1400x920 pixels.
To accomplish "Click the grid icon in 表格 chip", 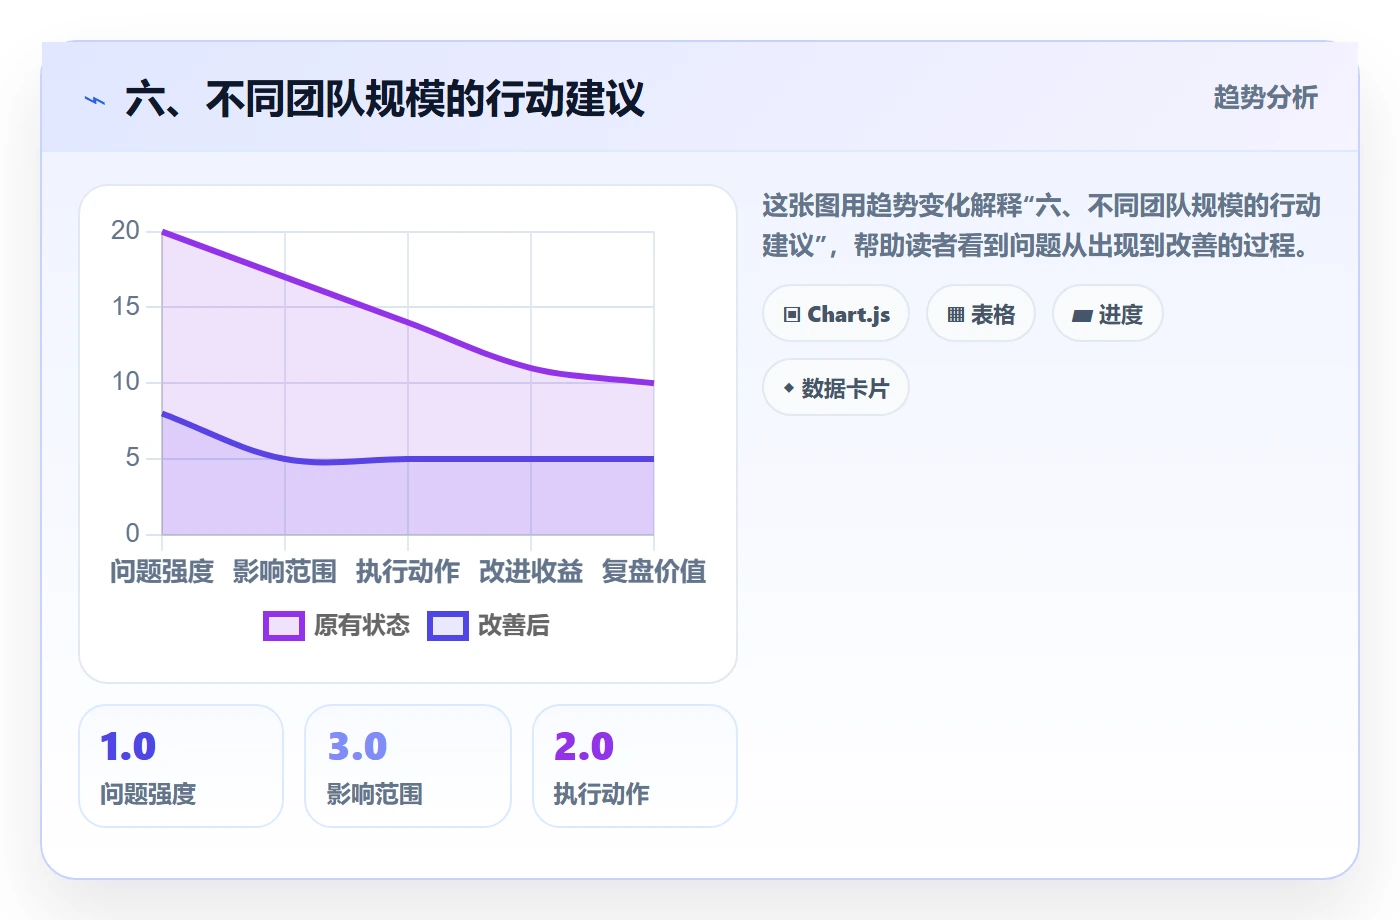I will point(956,315).
